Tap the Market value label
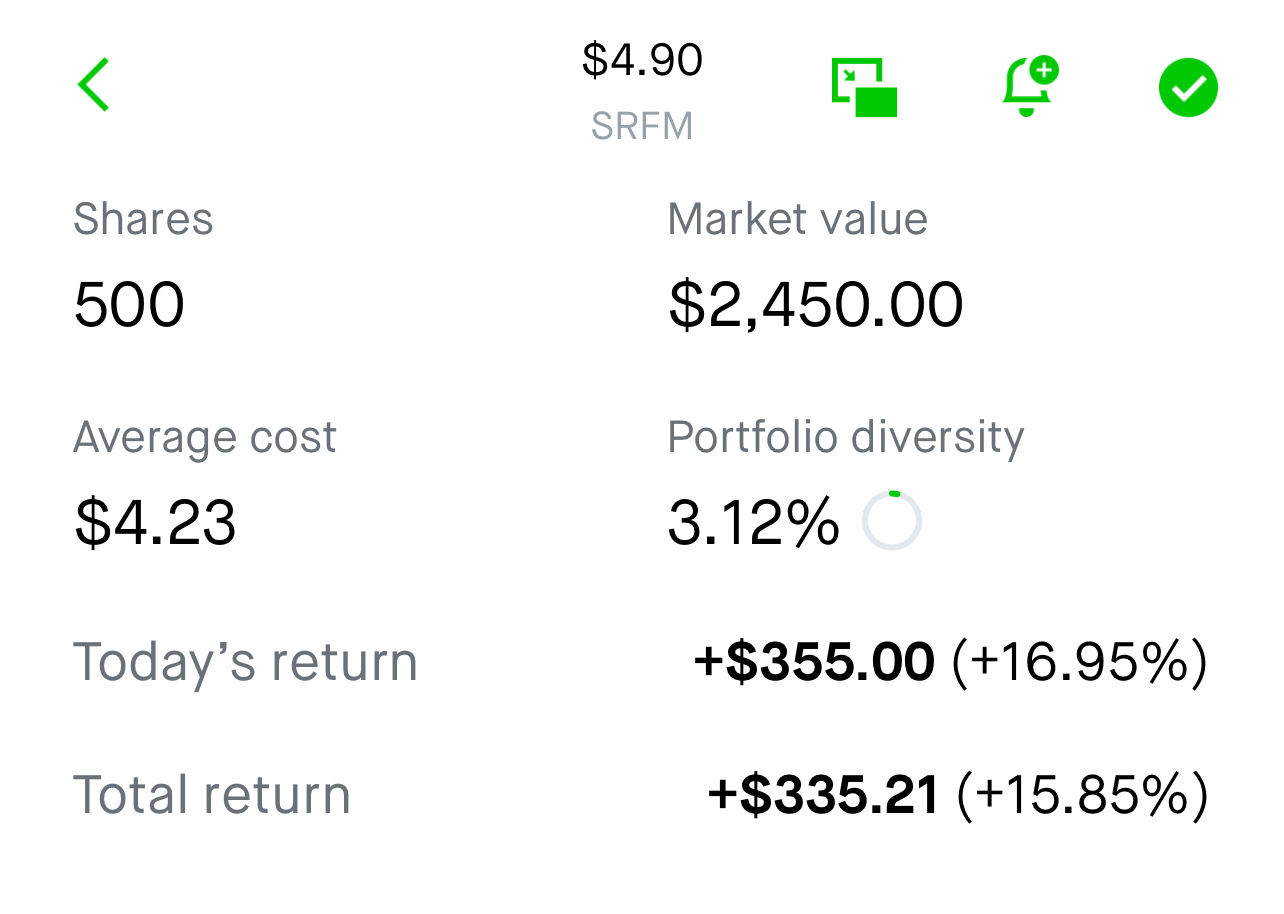The height and width of the screenshot is (914, 1284). coord(797,219)
